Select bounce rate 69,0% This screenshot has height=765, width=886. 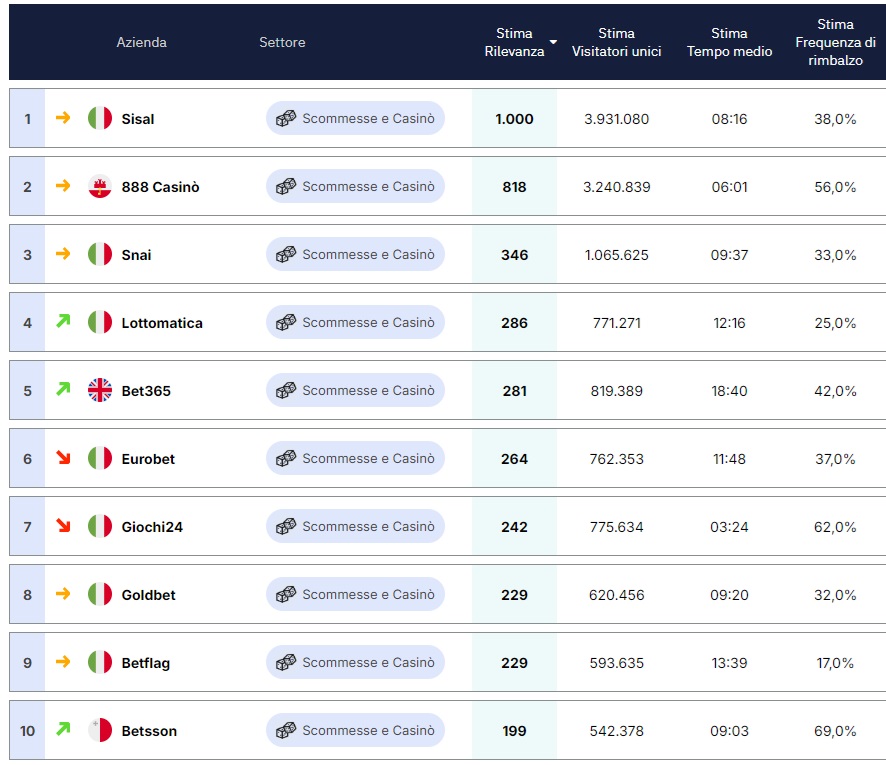tap(835, 731)
